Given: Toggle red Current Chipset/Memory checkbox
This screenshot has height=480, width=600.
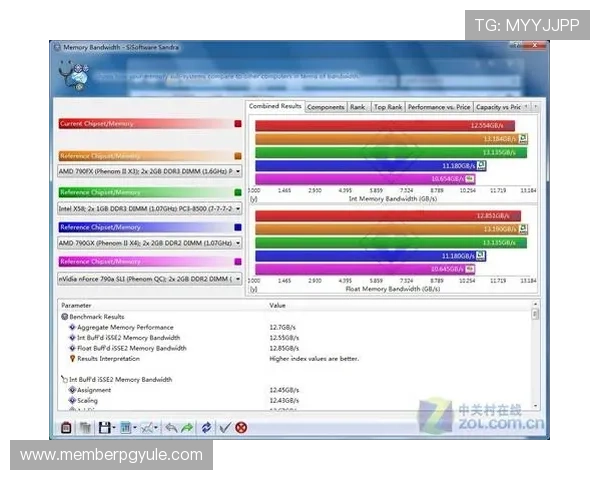Looking at the screenshot, I should tap(238, 124).
